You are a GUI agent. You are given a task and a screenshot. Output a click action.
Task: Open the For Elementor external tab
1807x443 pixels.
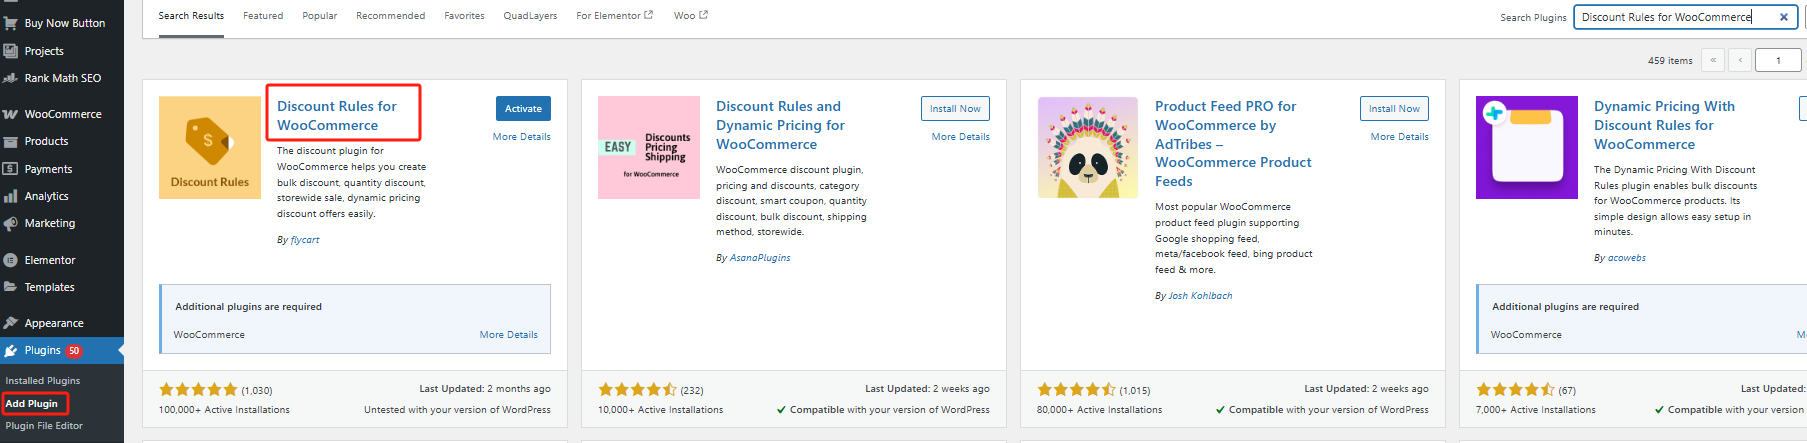coord(614,16)
